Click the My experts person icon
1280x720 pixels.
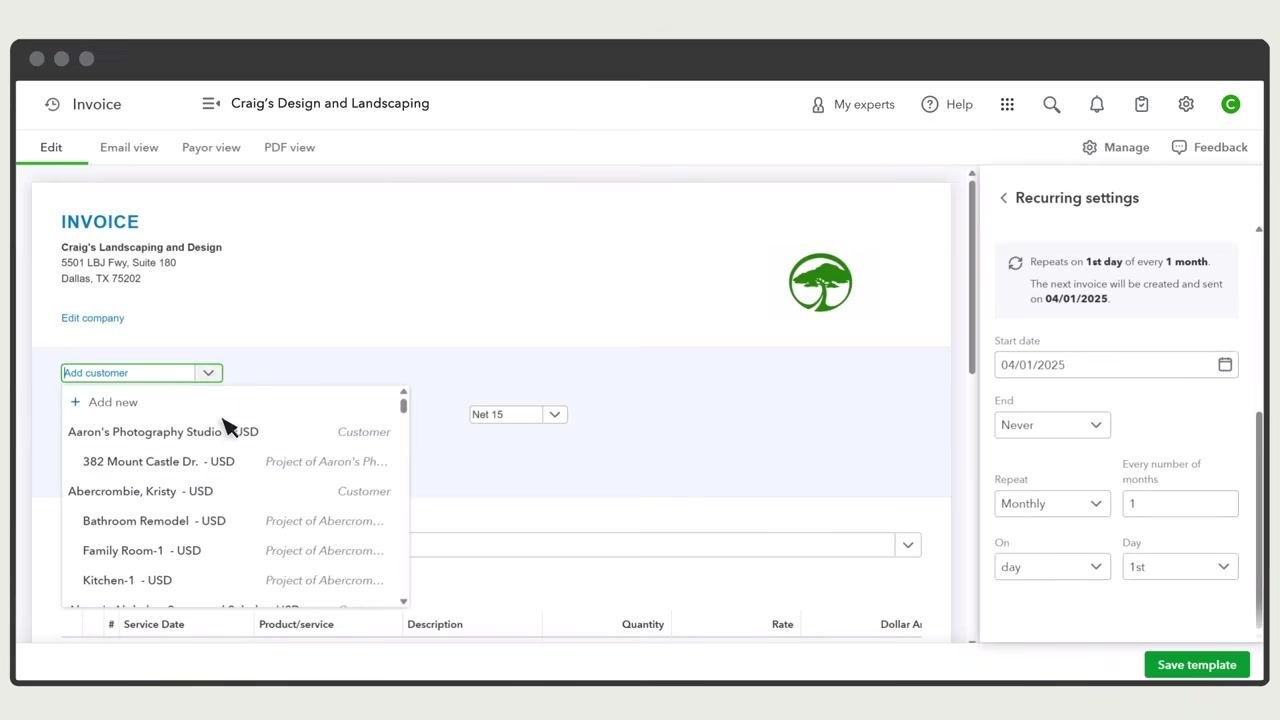pyautogui.click(x=818, y=104)
